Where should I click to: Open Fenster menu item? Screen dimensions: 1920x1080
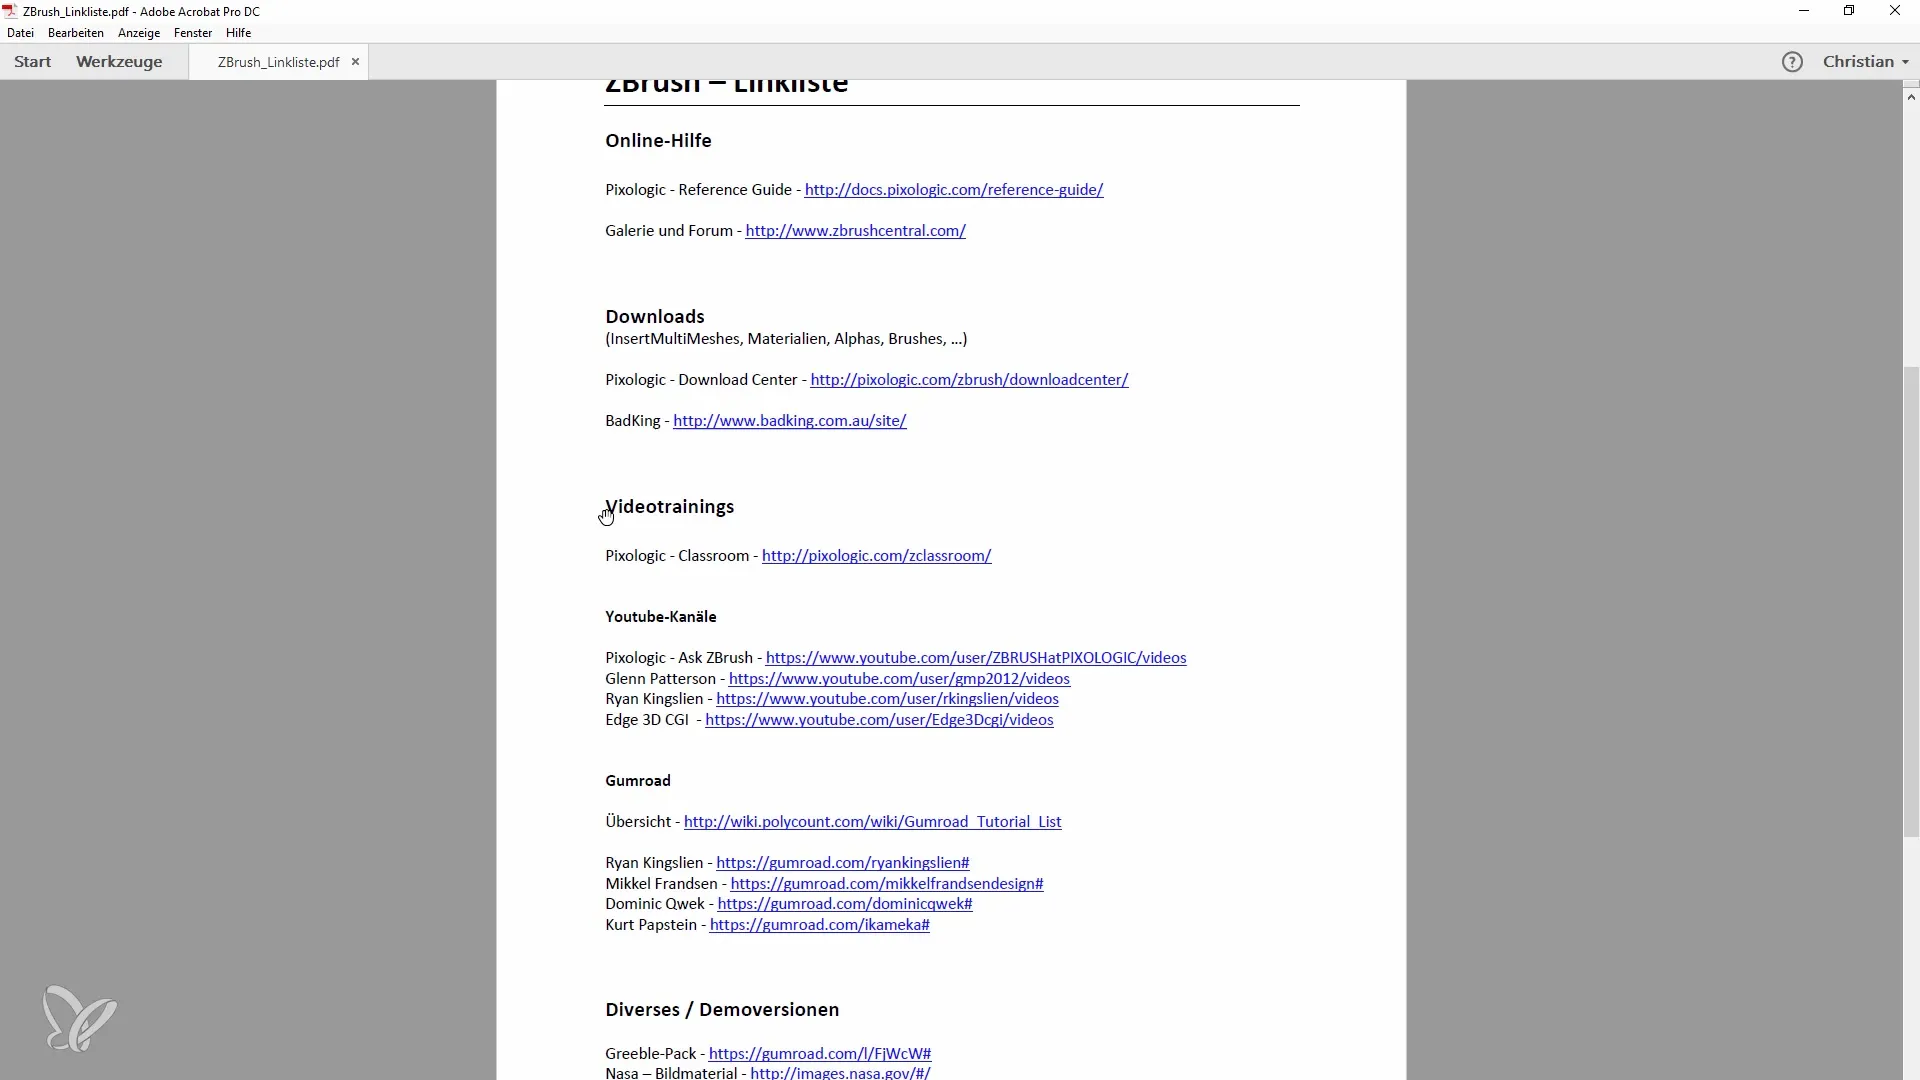pyautogui.click(x=191, y=32)
